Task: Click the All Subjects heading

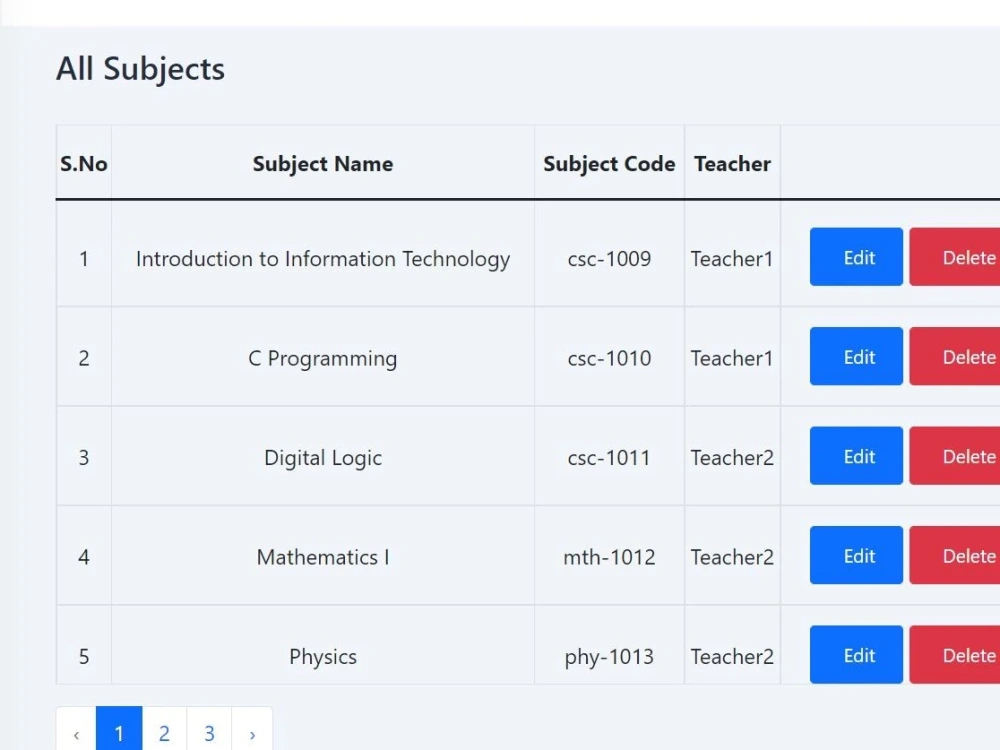Action: pos(140,68)
